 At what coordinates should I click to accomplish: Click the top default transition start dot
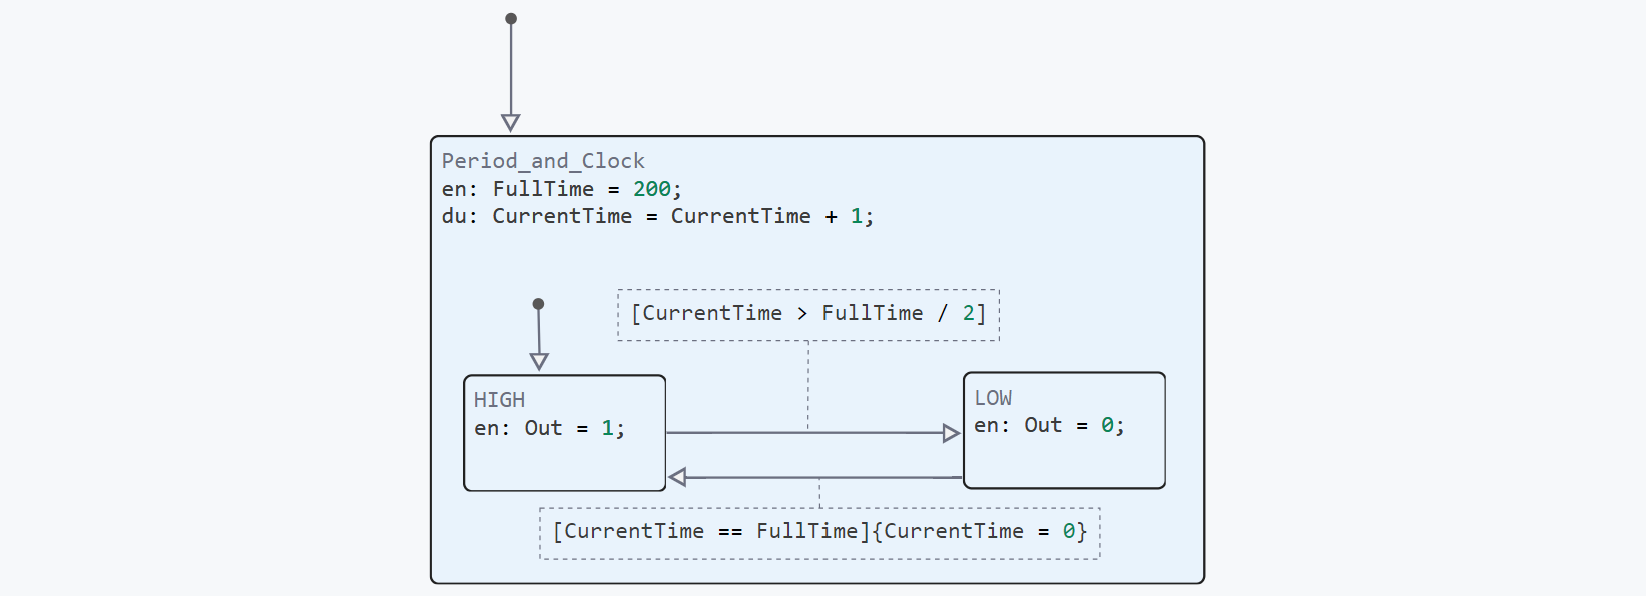tap(511, 19)
